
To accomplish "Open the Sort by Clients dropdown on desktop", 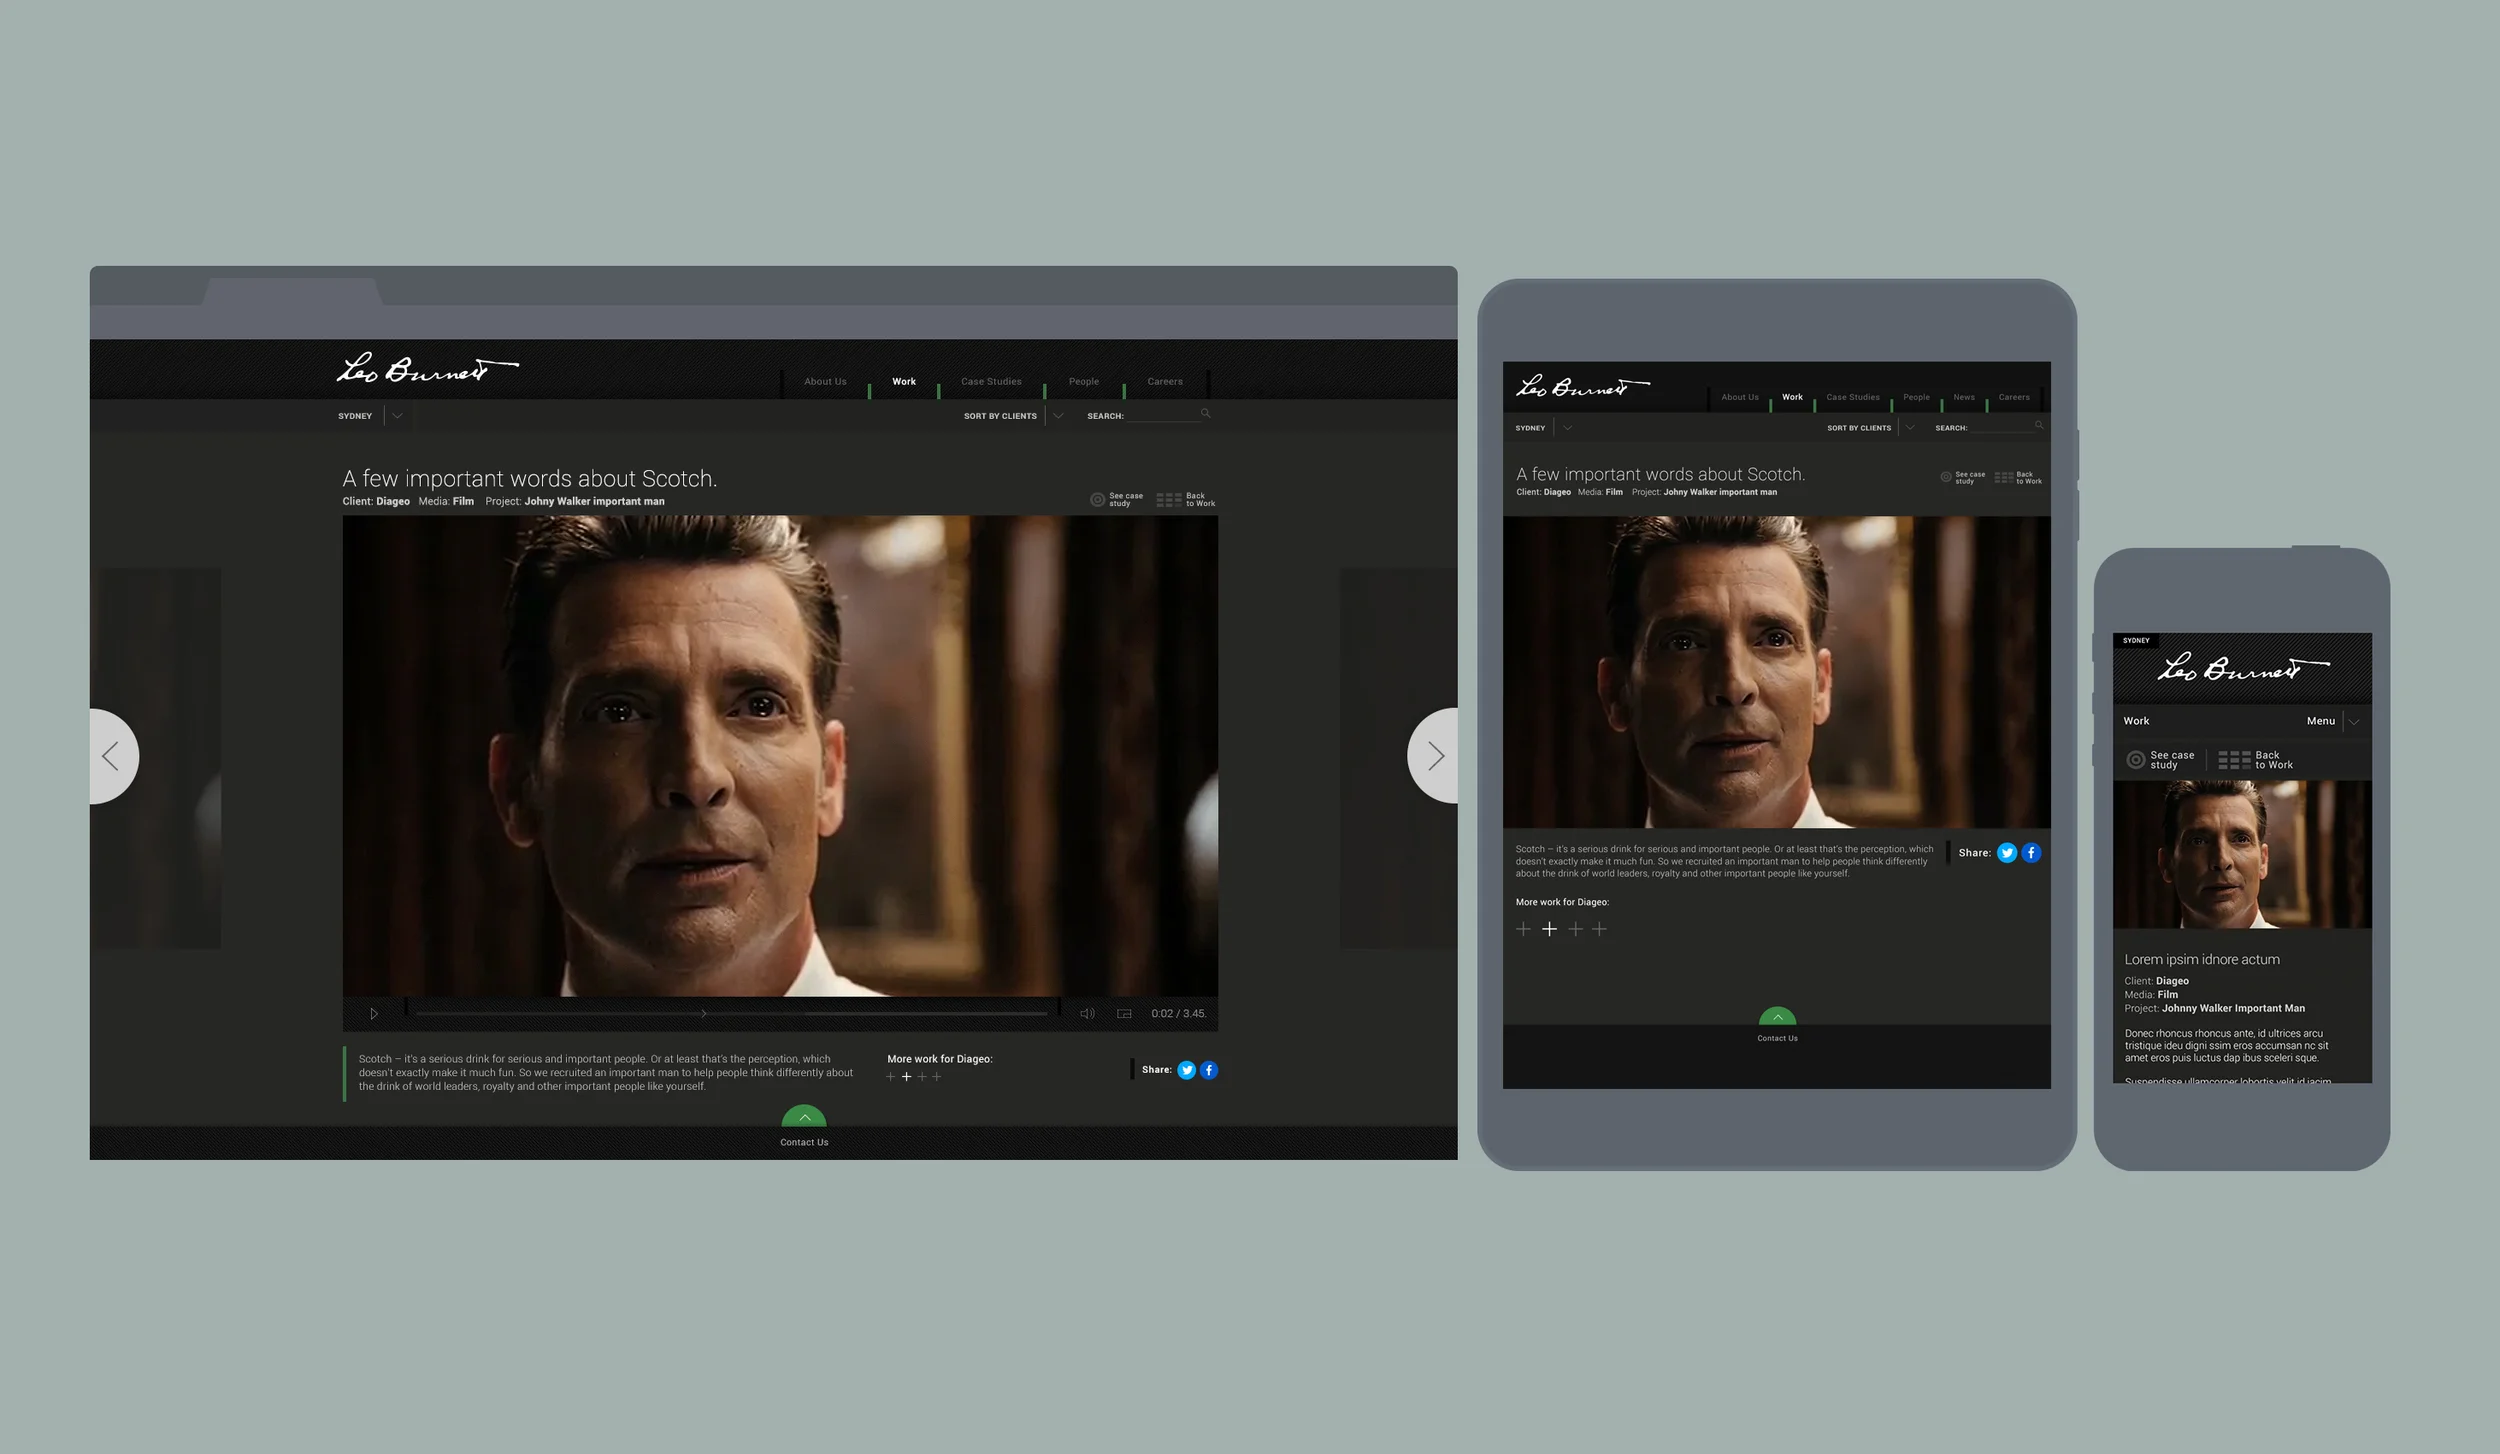I will coord(1058,416).
